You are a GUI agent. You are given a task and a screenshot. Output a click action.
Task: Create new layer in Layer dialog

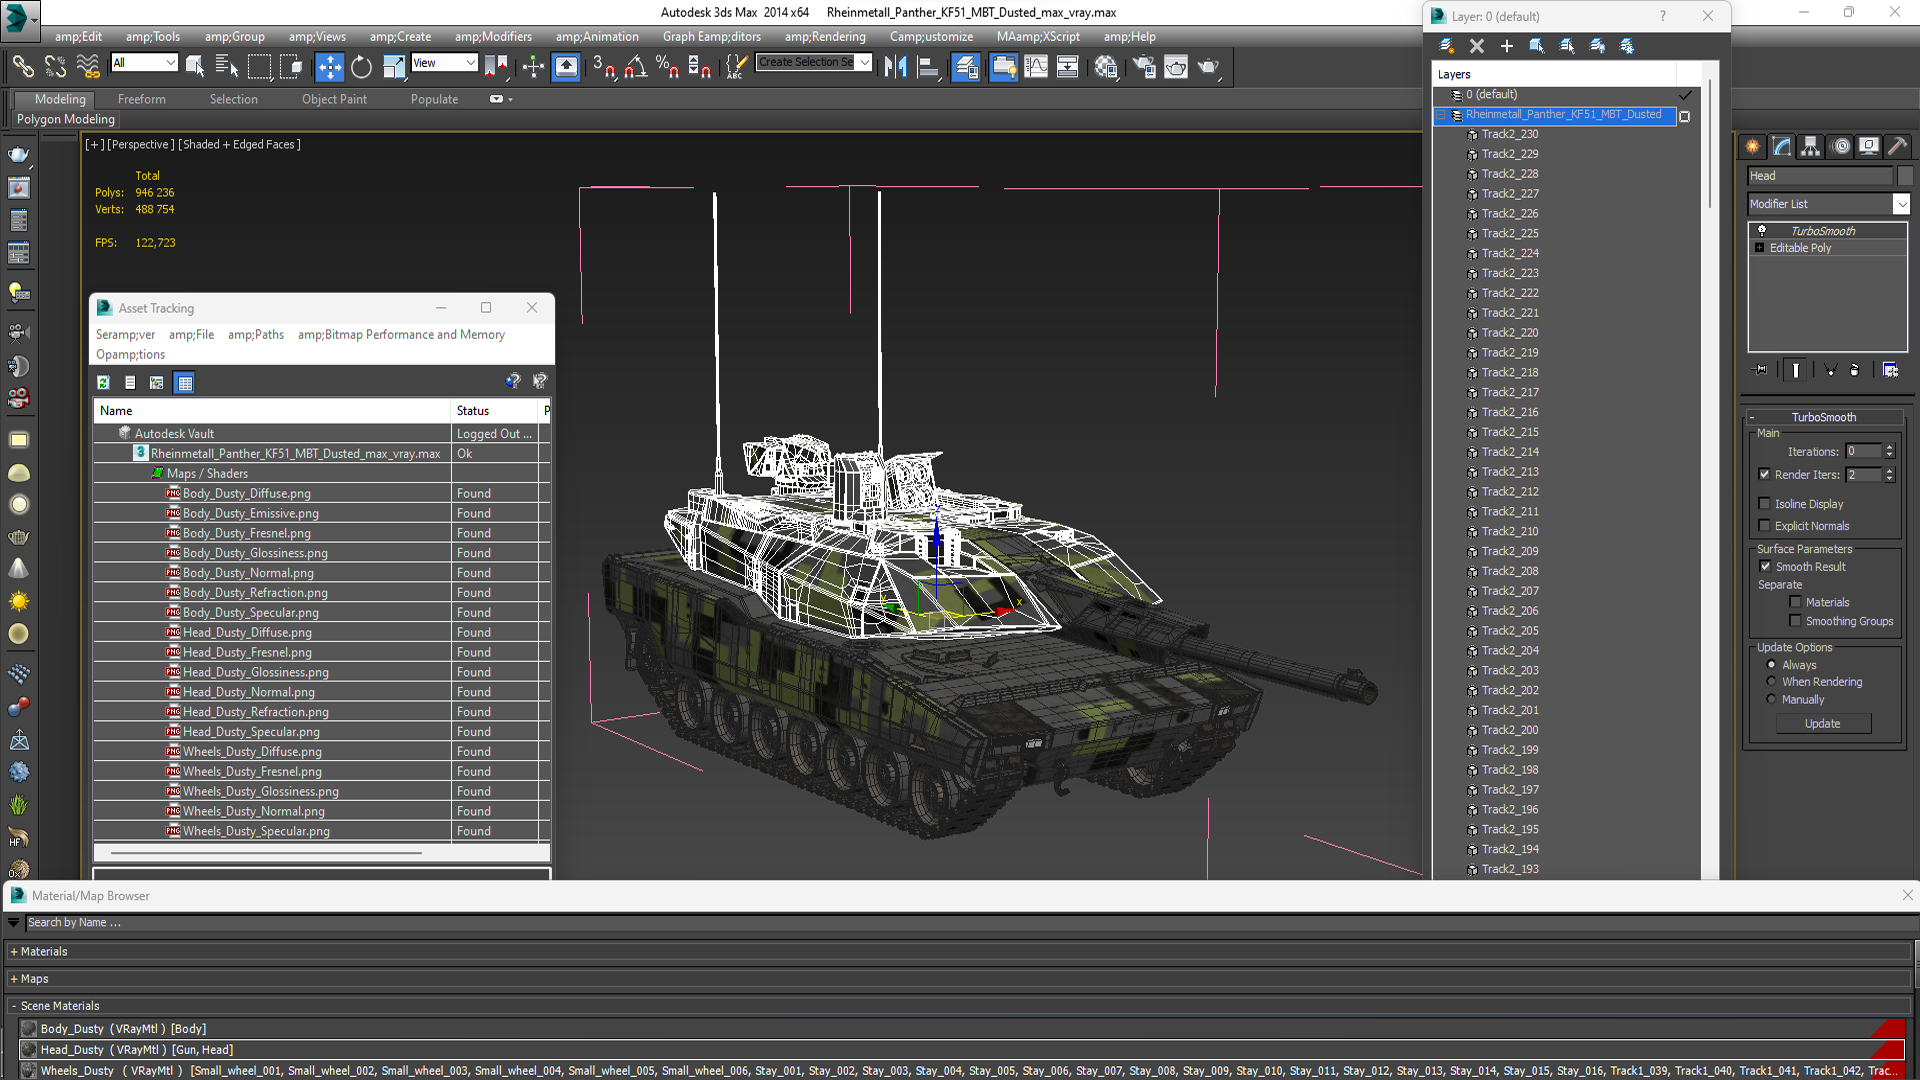tap(1447, 46)
